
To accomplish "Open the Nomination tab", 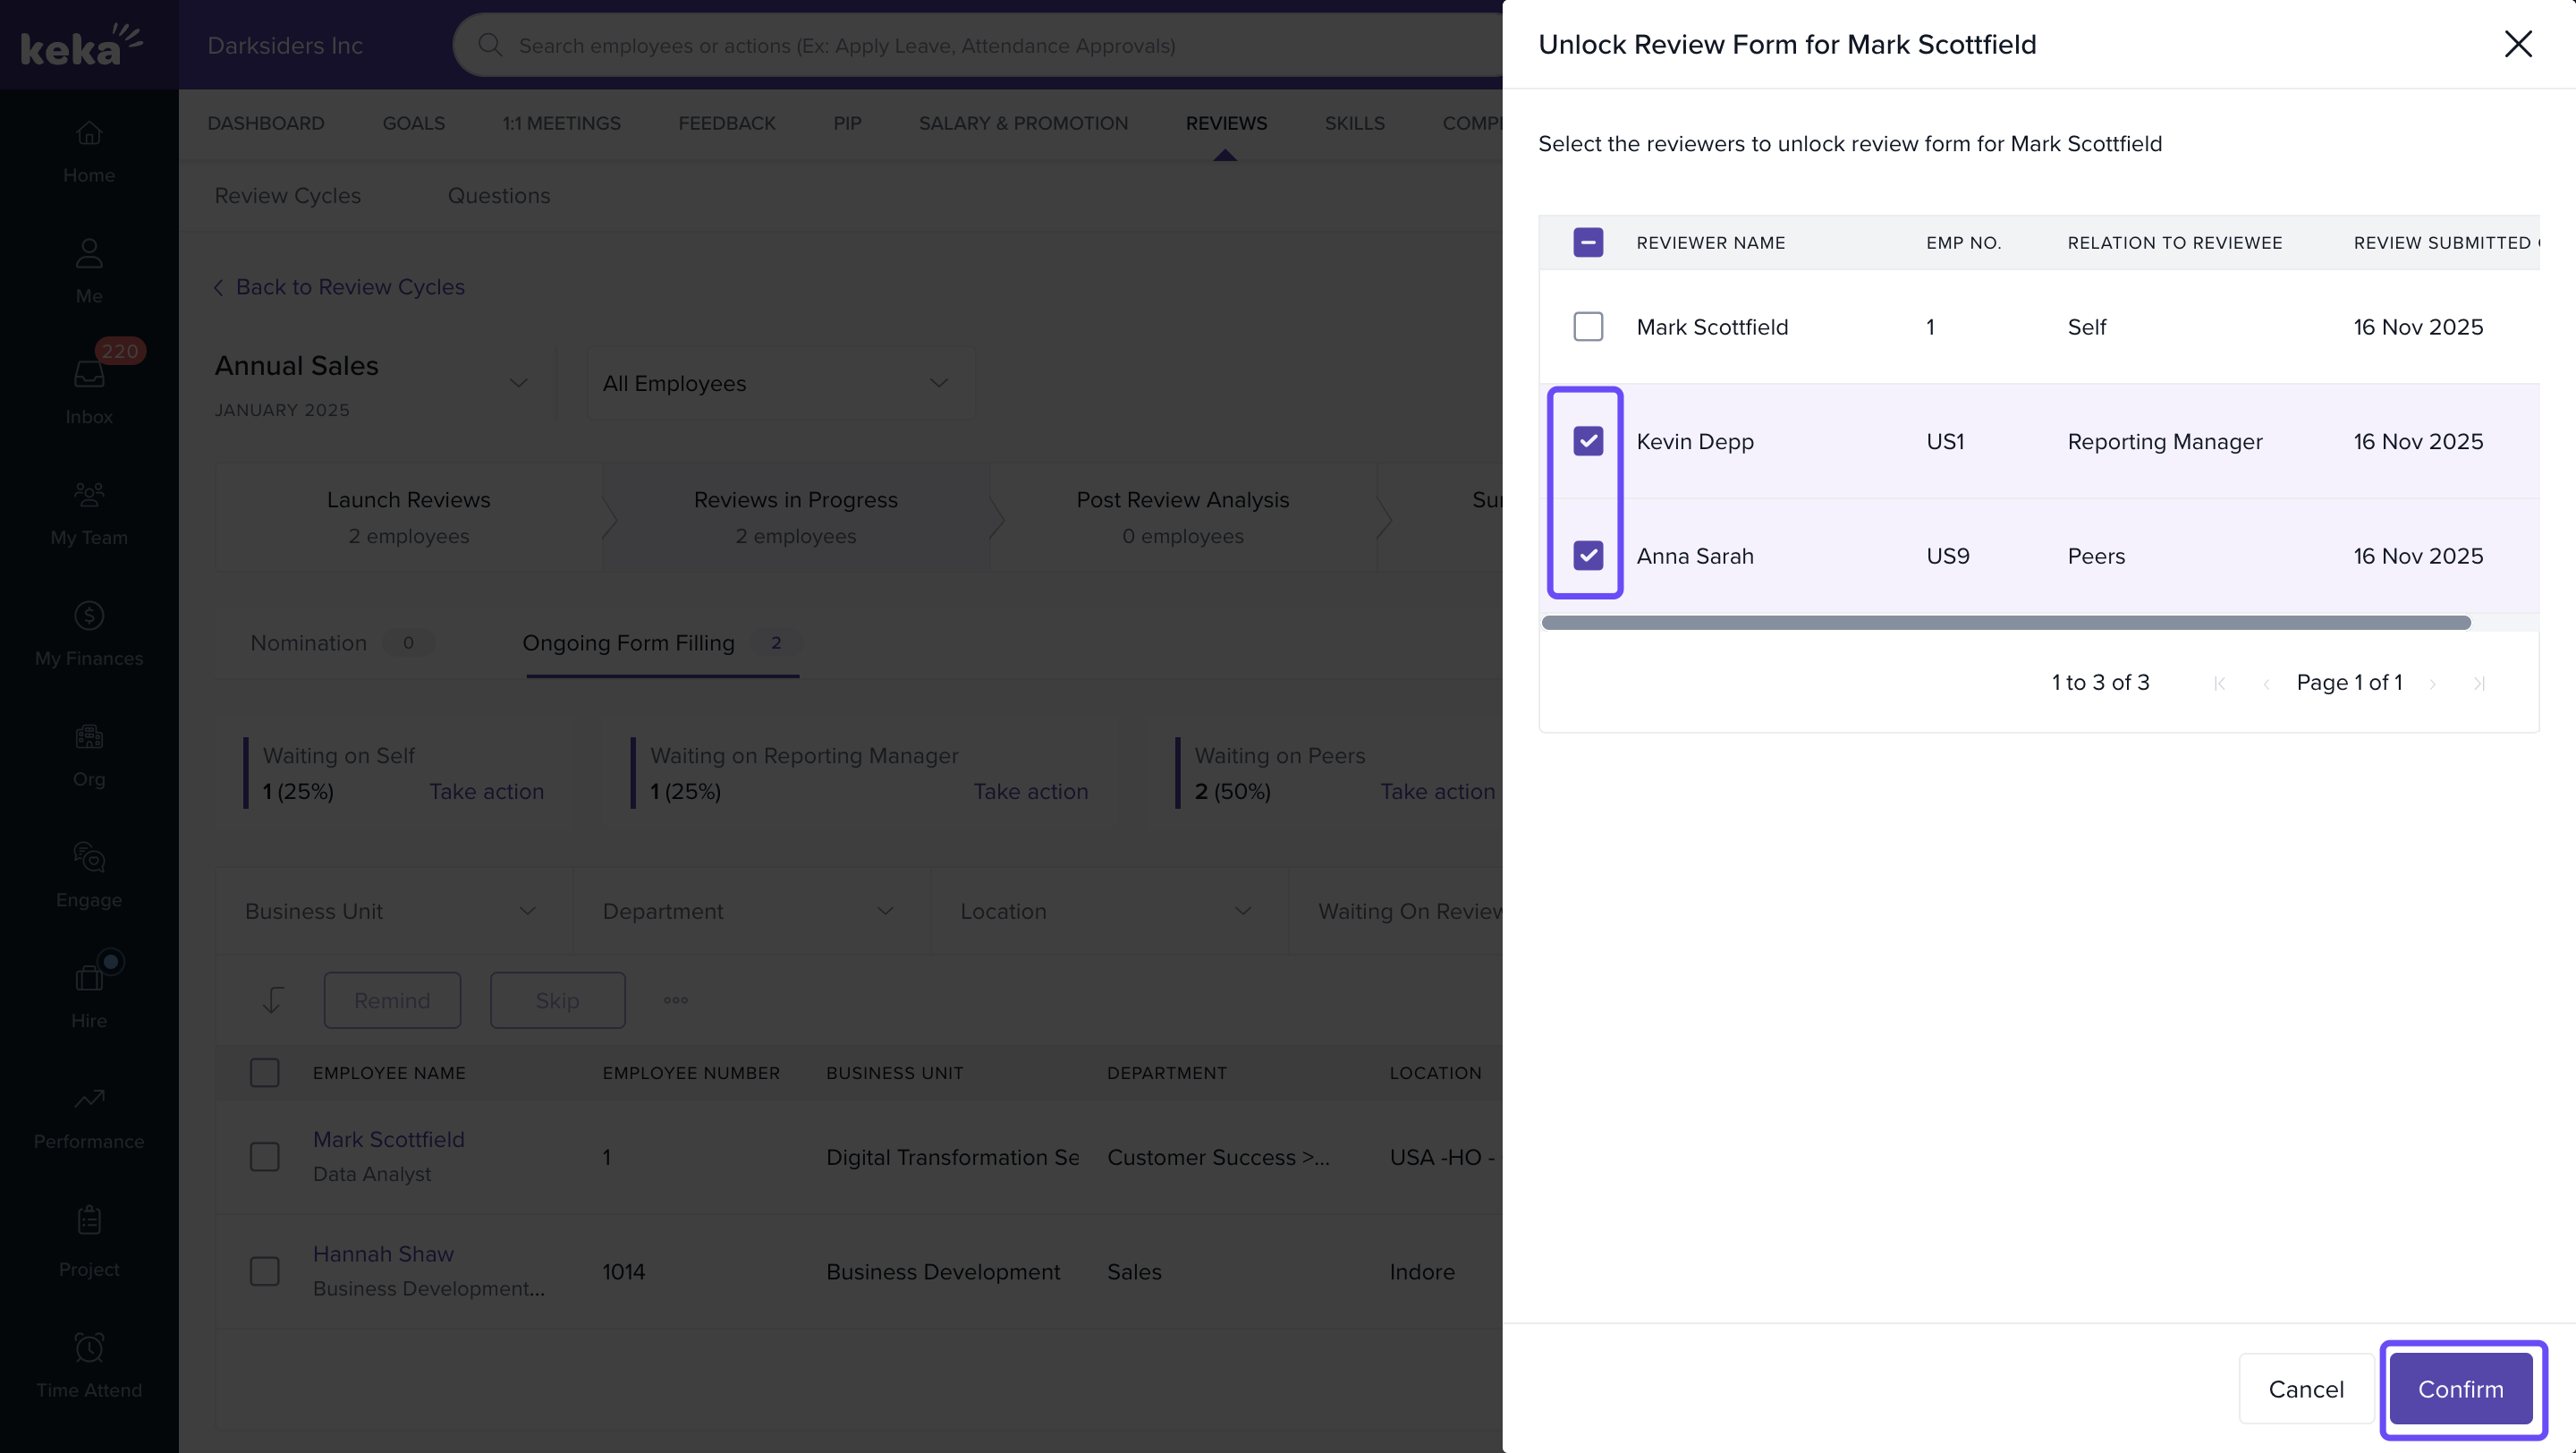I will (x=309, y=643).
